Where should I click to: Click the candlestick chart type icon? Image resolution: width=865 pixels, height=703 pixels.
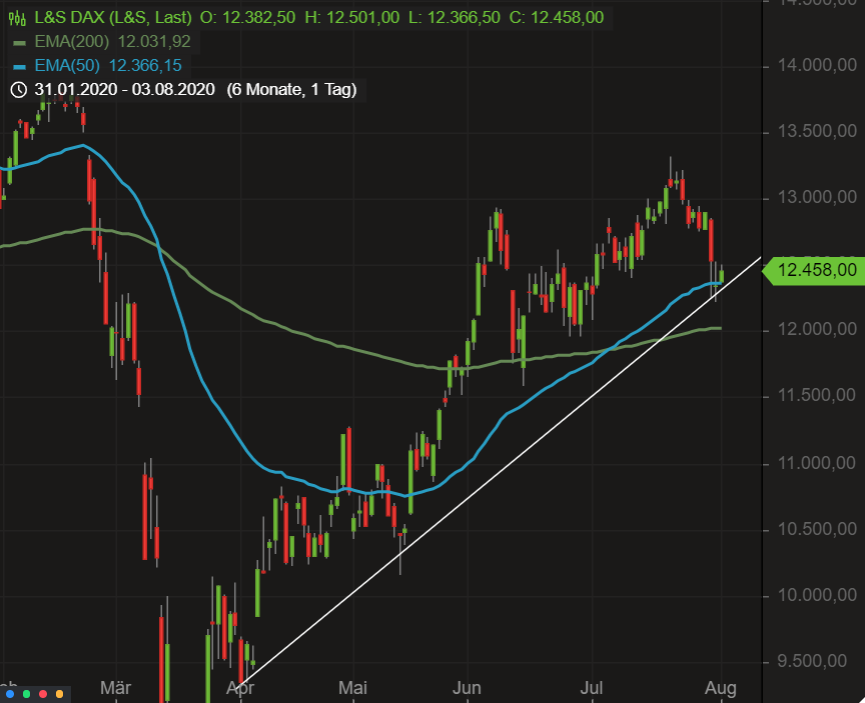[17, 18]
